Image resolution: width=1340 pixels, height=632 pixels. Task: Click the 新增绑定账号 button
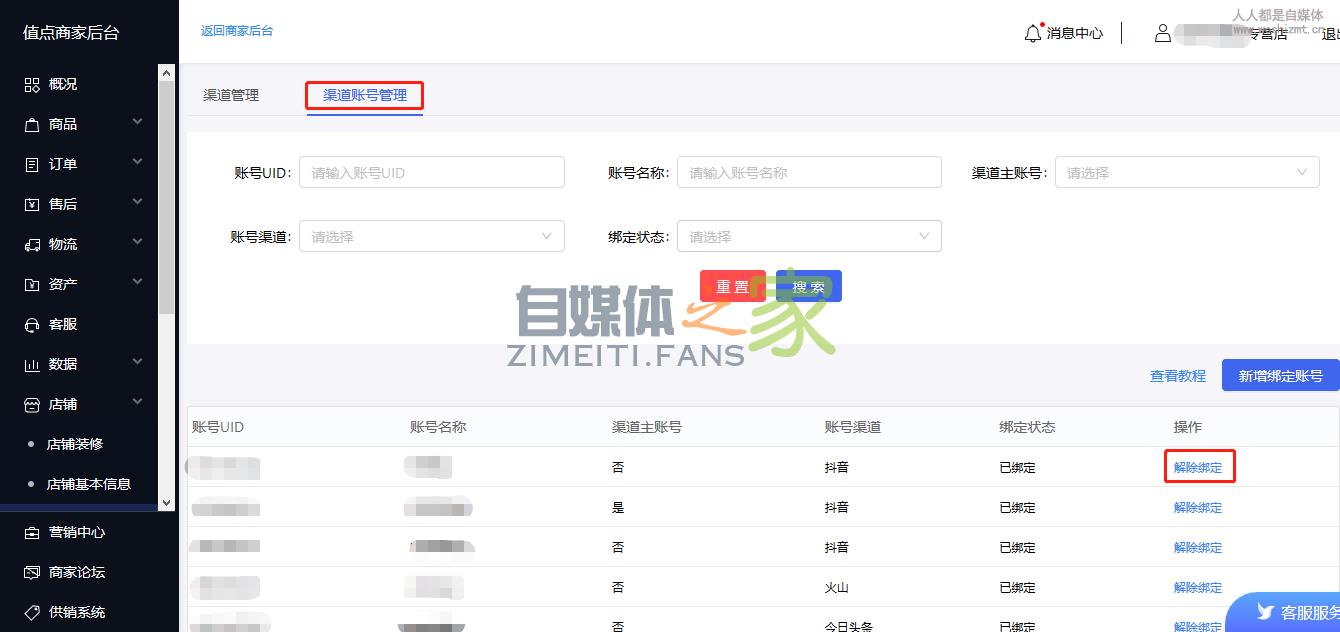click(x=1280, y=376)
